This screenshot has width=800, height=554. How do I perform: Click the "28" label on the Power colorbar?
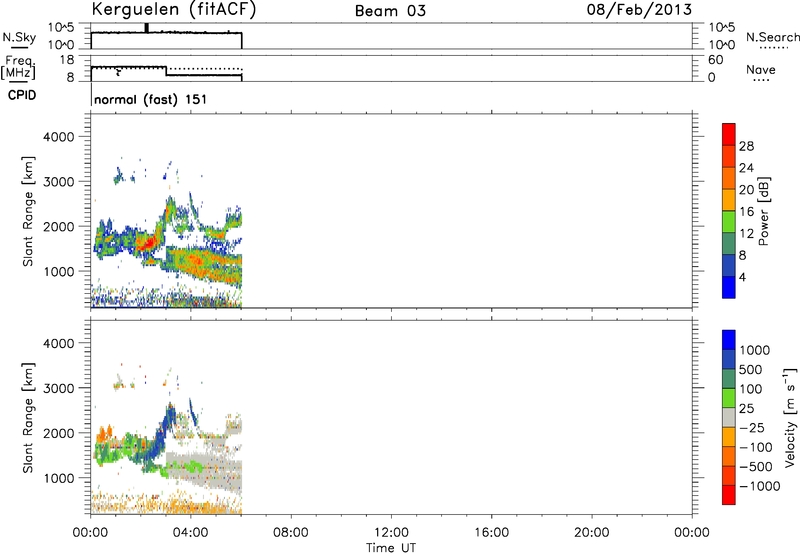(x=746, y=146)
